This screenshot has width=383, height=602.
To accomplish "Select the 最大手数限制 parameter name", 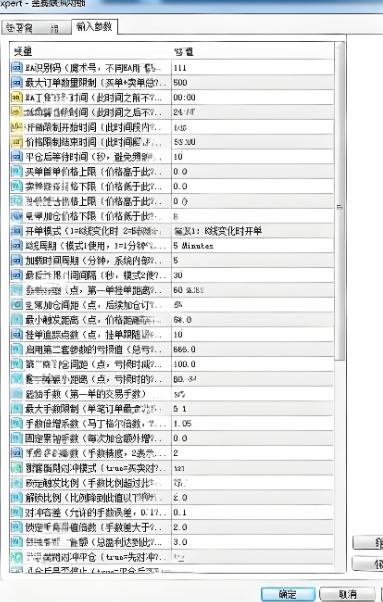I will 93,408.
